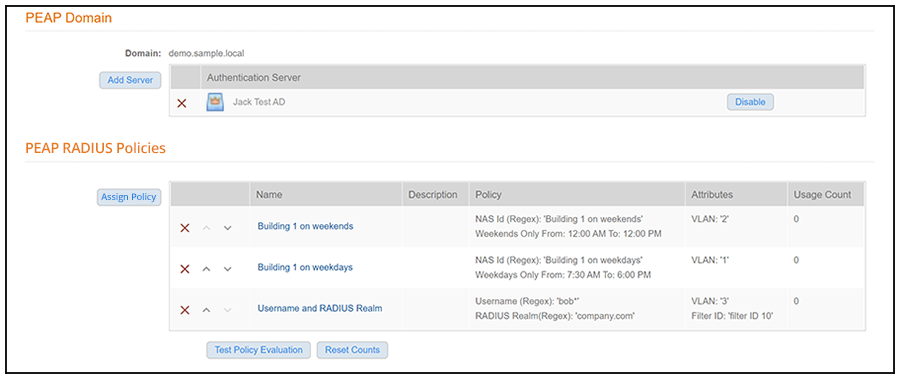Move Building 1 on weekends policy down
Viewport: 900px width, 379px height.
[x=227, y=228]
